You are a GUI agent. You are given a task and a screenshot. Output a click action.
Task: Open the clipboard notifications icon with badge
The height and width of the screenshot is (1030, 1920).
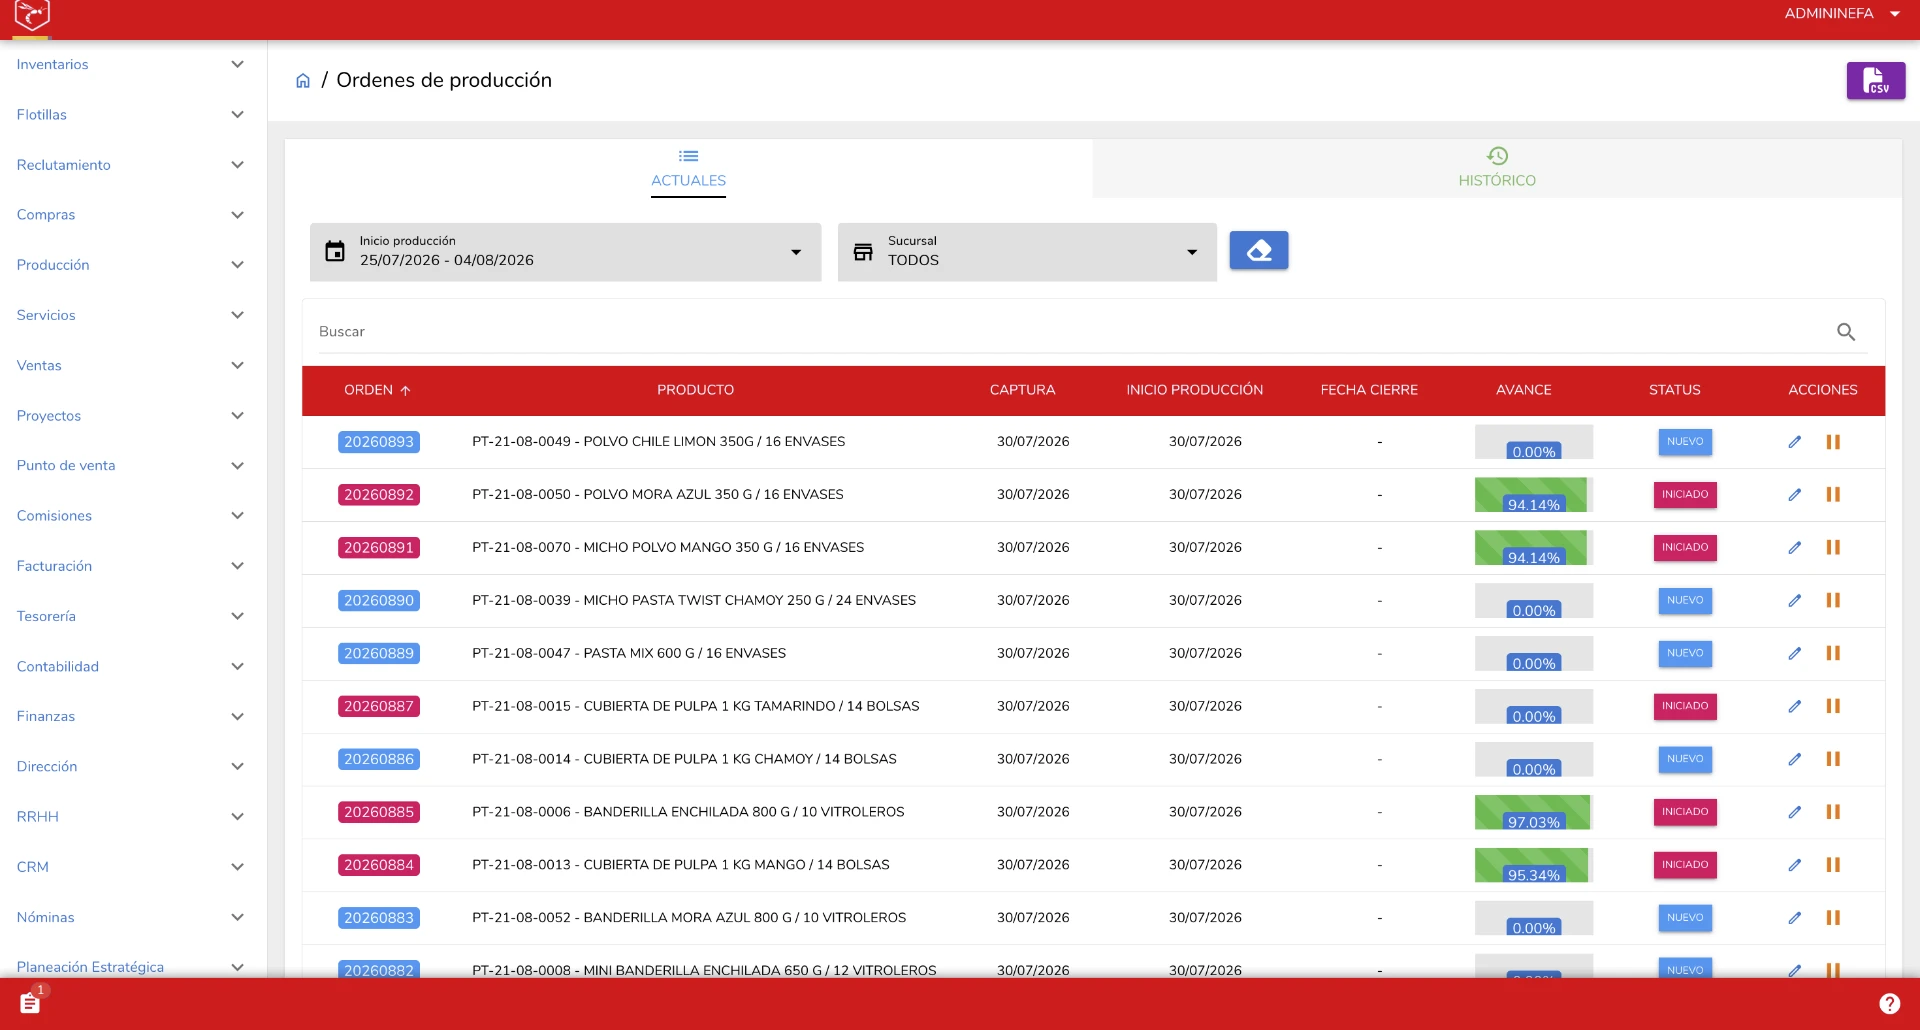(x=31, y=1003)
